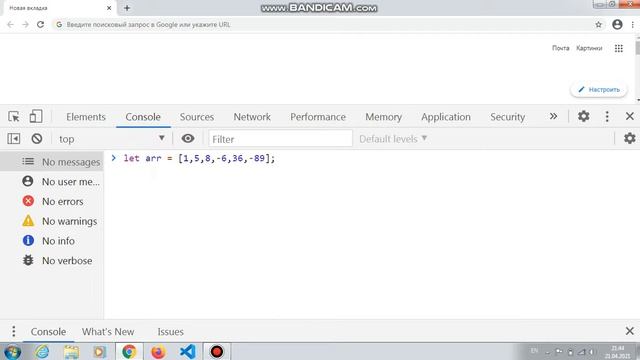Switch to the Performance tab
This screenshot has height=360, width=640.
(318, 117)
